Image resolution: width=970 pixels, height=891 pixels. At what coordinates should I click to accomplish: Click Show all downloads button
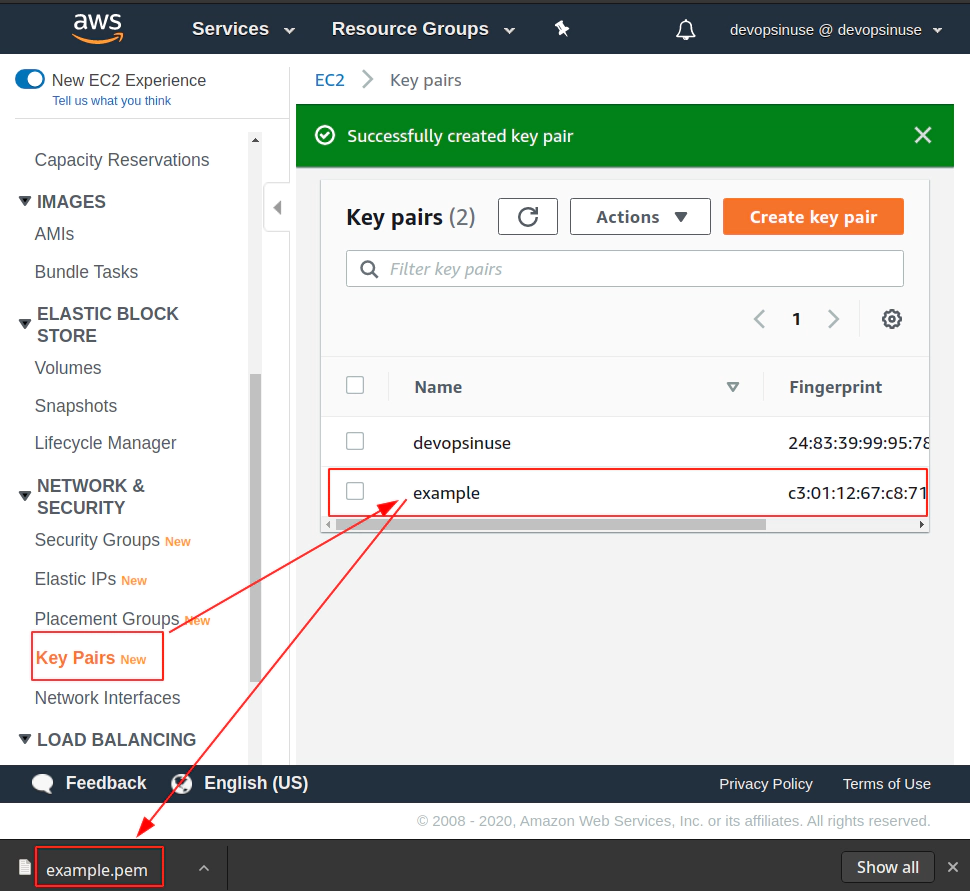pos(887,867)
